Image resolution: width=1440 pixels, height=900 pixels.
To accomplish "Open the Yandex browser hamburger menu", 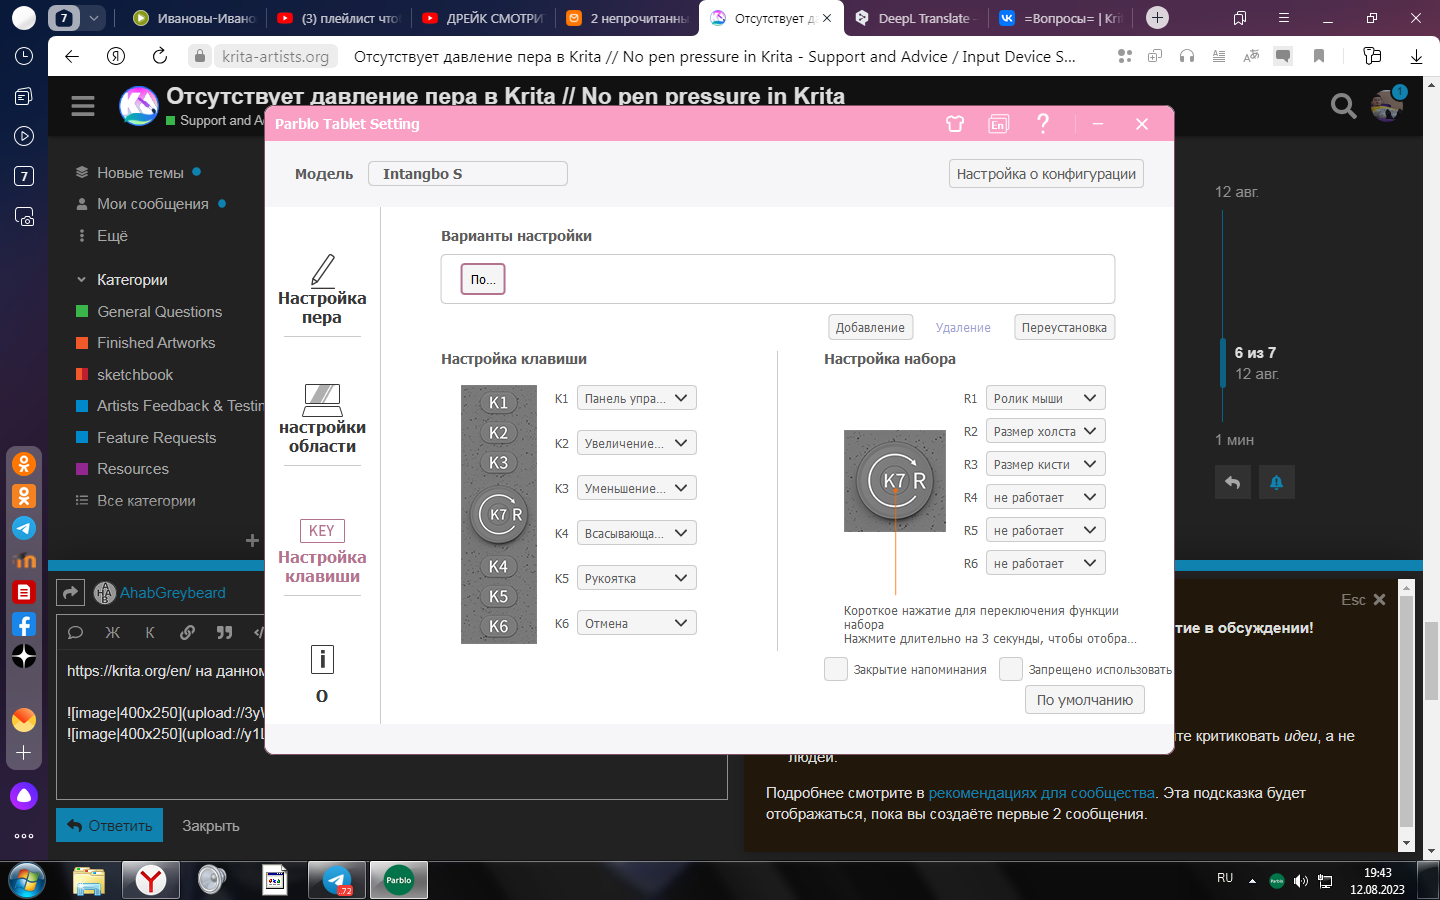I will [x=1284, y=18].
